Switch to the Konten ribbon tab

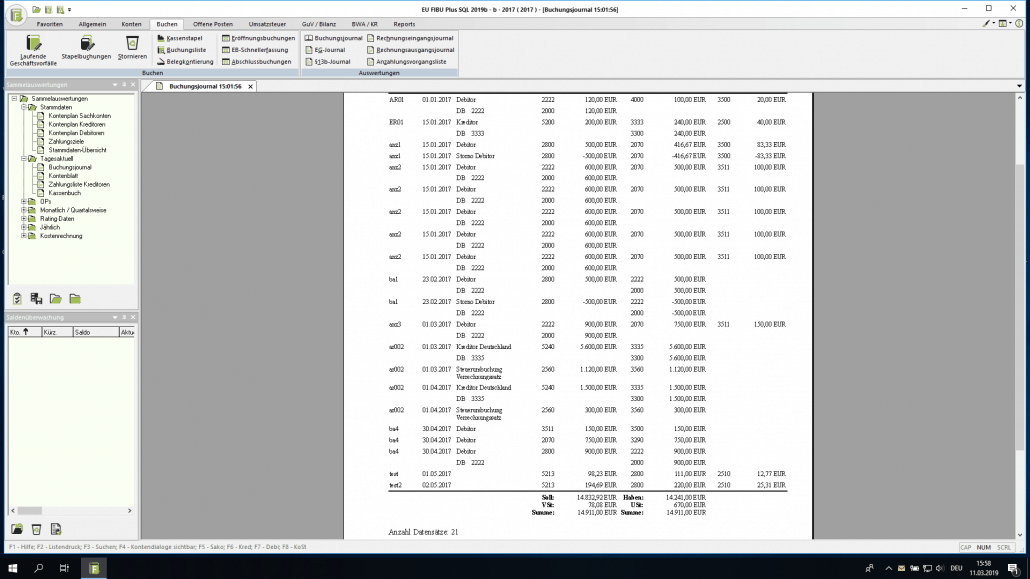(131, 24)
